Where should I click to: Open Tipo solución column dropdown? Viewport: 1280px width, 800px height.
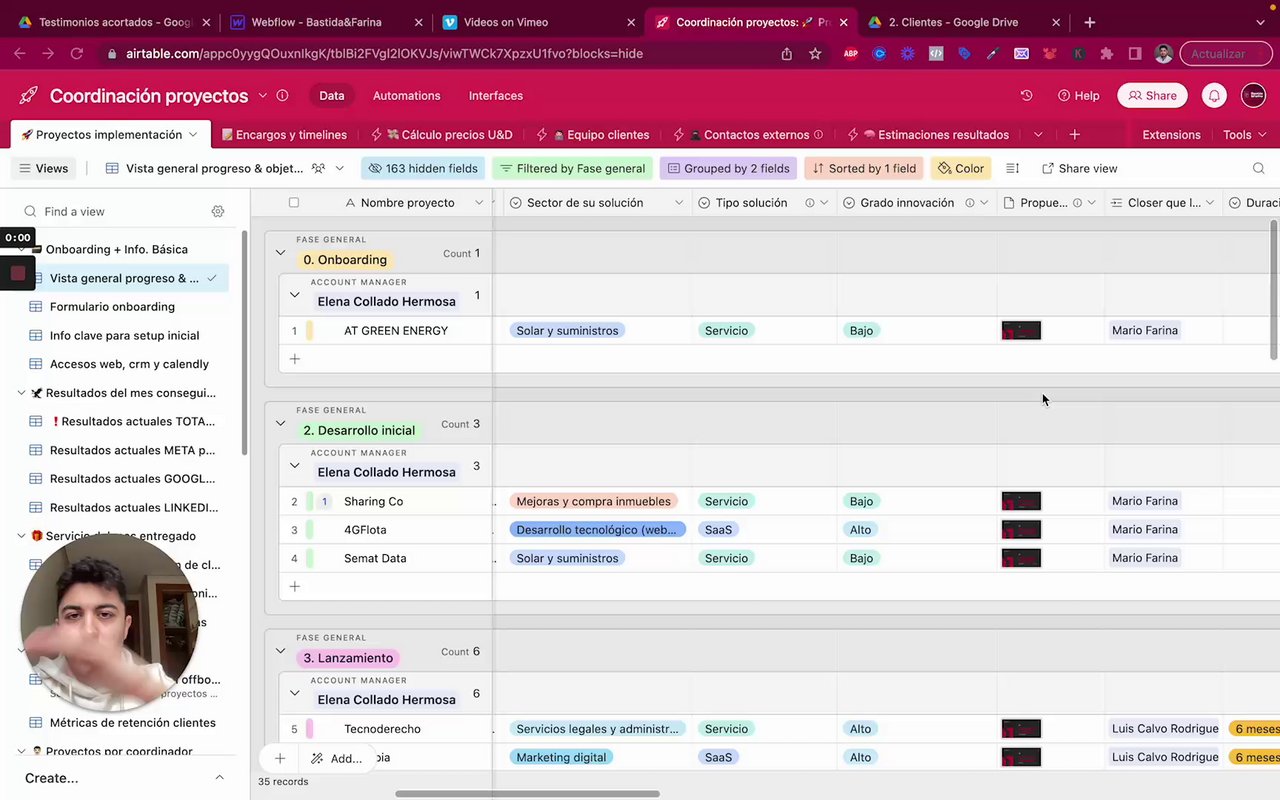click(823, 203)
